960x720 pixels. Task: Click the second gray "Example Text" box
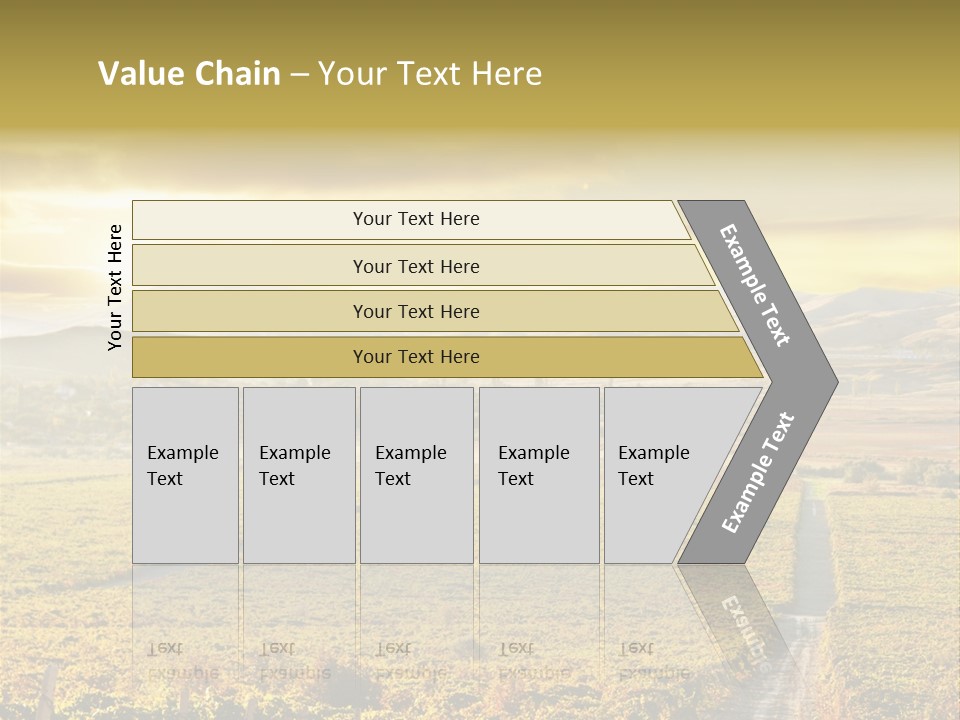[x=298, y=474]
